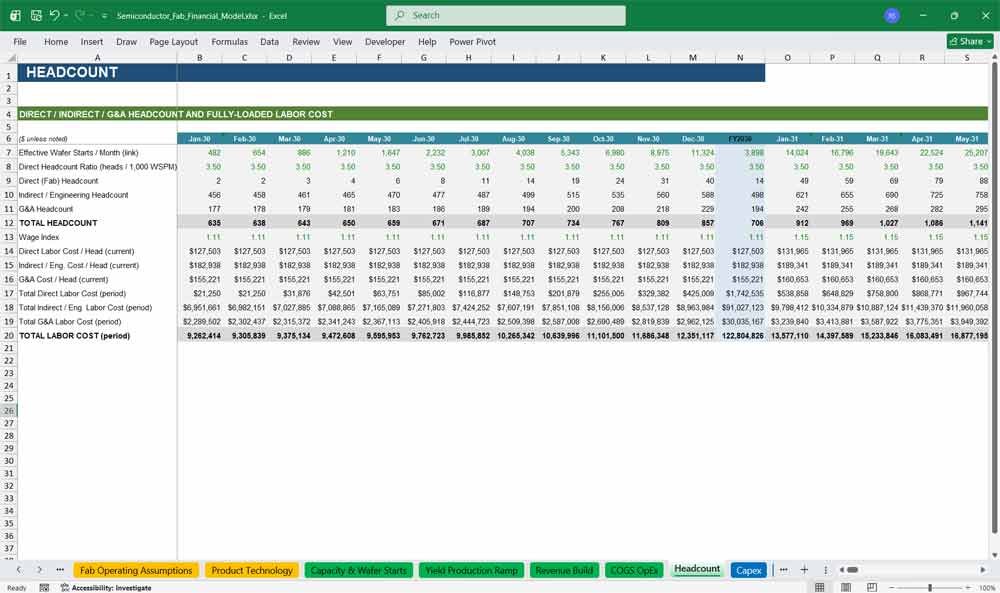This screenshot has width=1000, height=593.
Task: Click the HEADCOUNT title cell
Action: [x=97, y=72]
